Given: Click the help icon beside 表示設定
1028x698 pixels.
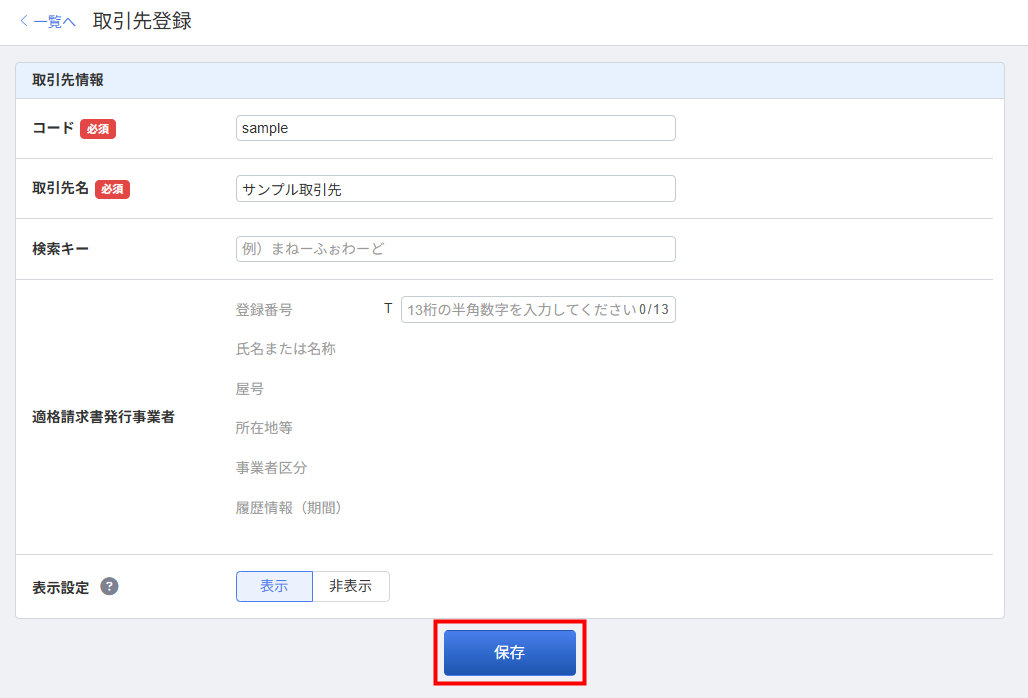Looking at the screenshot, I should (110, 587).
